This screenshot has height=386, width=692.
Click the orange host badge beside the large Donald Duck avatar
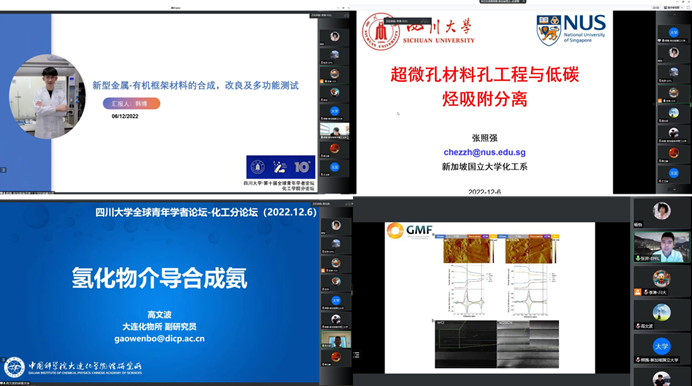(637, 292)
